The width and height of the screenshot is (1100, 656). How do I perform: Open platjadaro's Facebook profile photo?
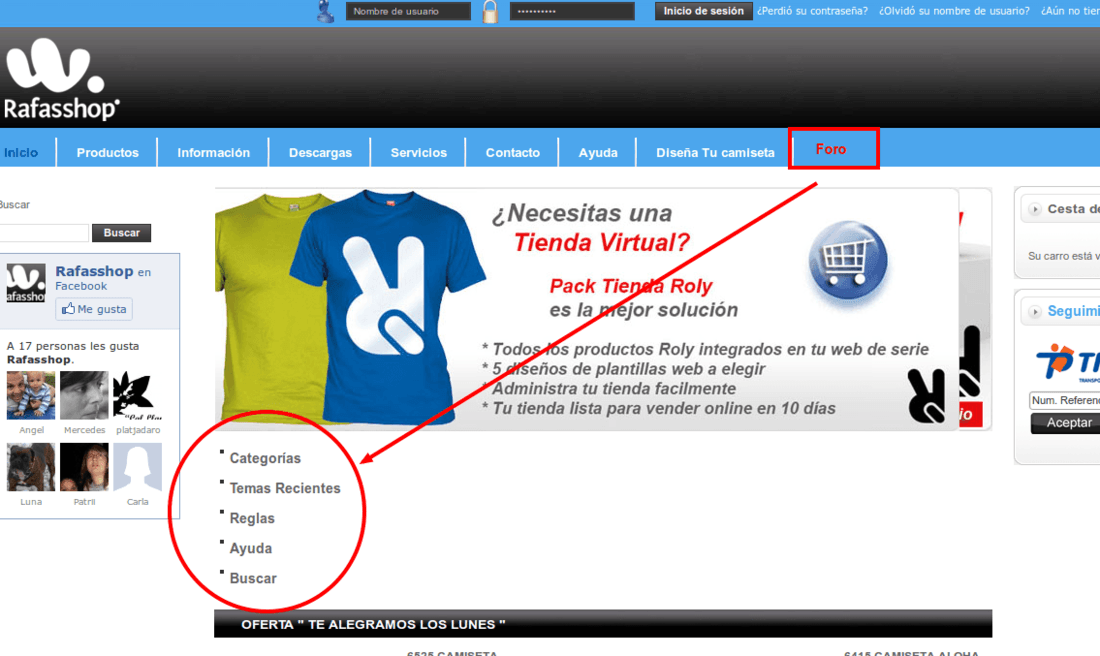[x=138, y=395]
